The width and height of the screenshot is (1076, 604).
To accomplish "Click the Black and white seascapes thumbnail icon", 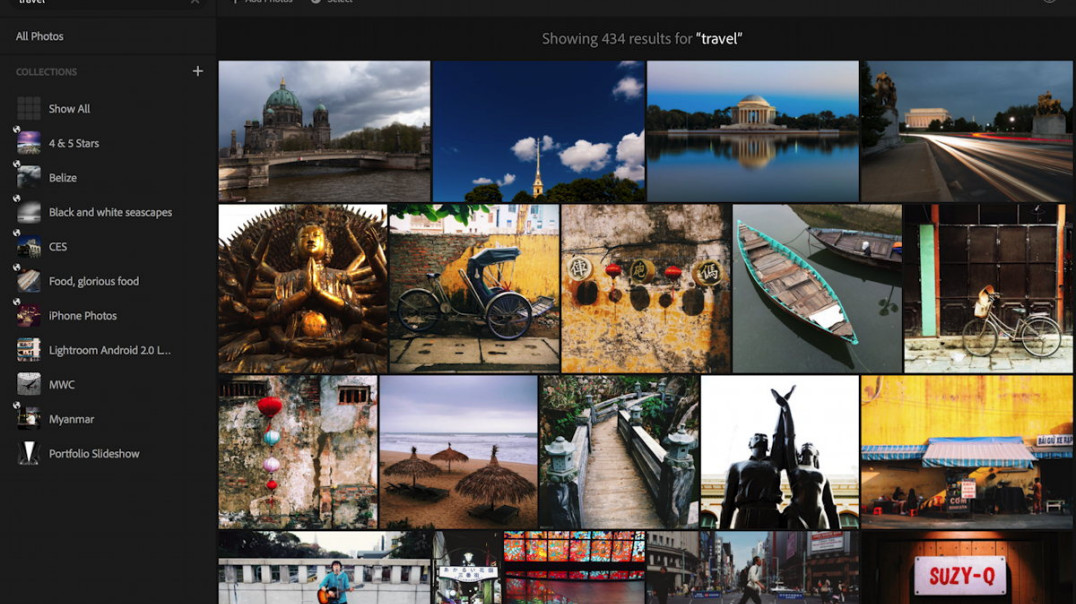I will coord(29,212).
